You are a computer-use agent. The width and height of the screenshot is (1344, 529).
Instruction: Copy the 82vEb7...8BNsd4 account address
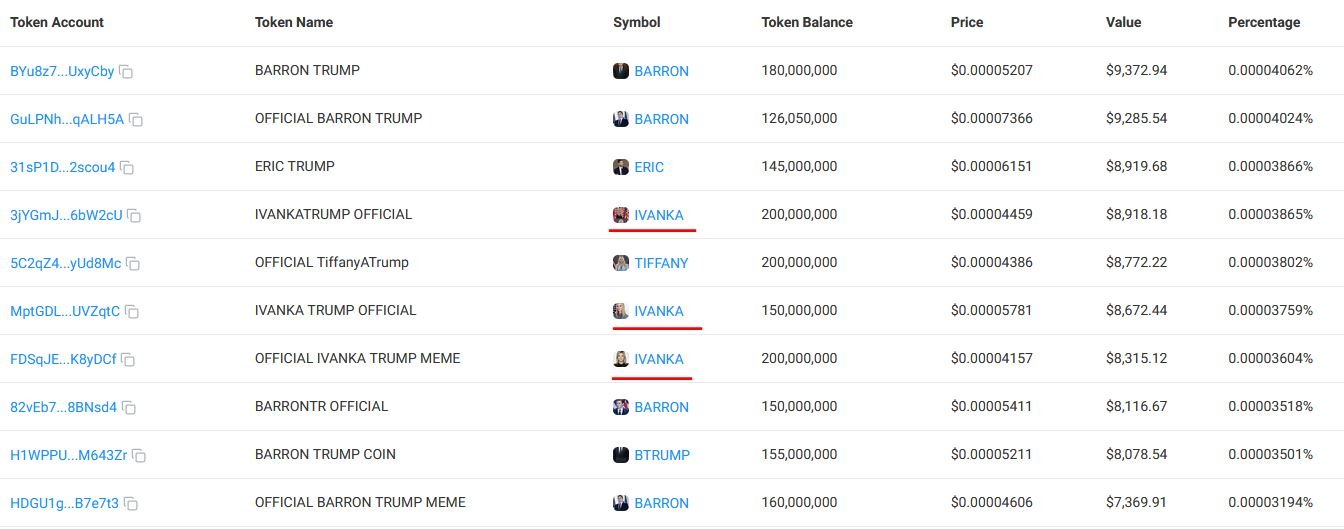coord(129,408)
